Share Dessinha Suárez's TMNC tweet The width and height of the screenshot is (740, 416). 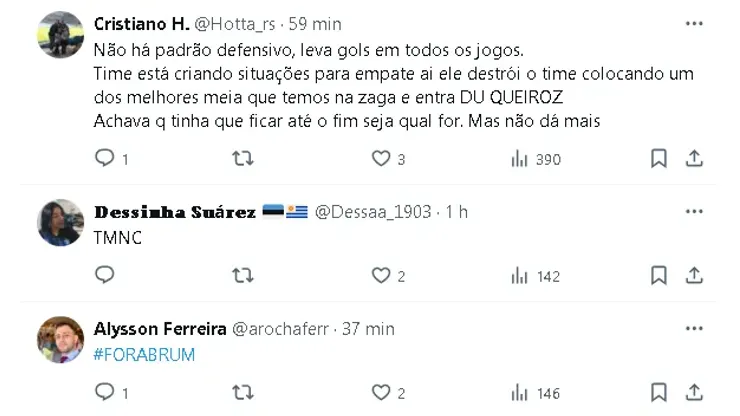point(694,275)
